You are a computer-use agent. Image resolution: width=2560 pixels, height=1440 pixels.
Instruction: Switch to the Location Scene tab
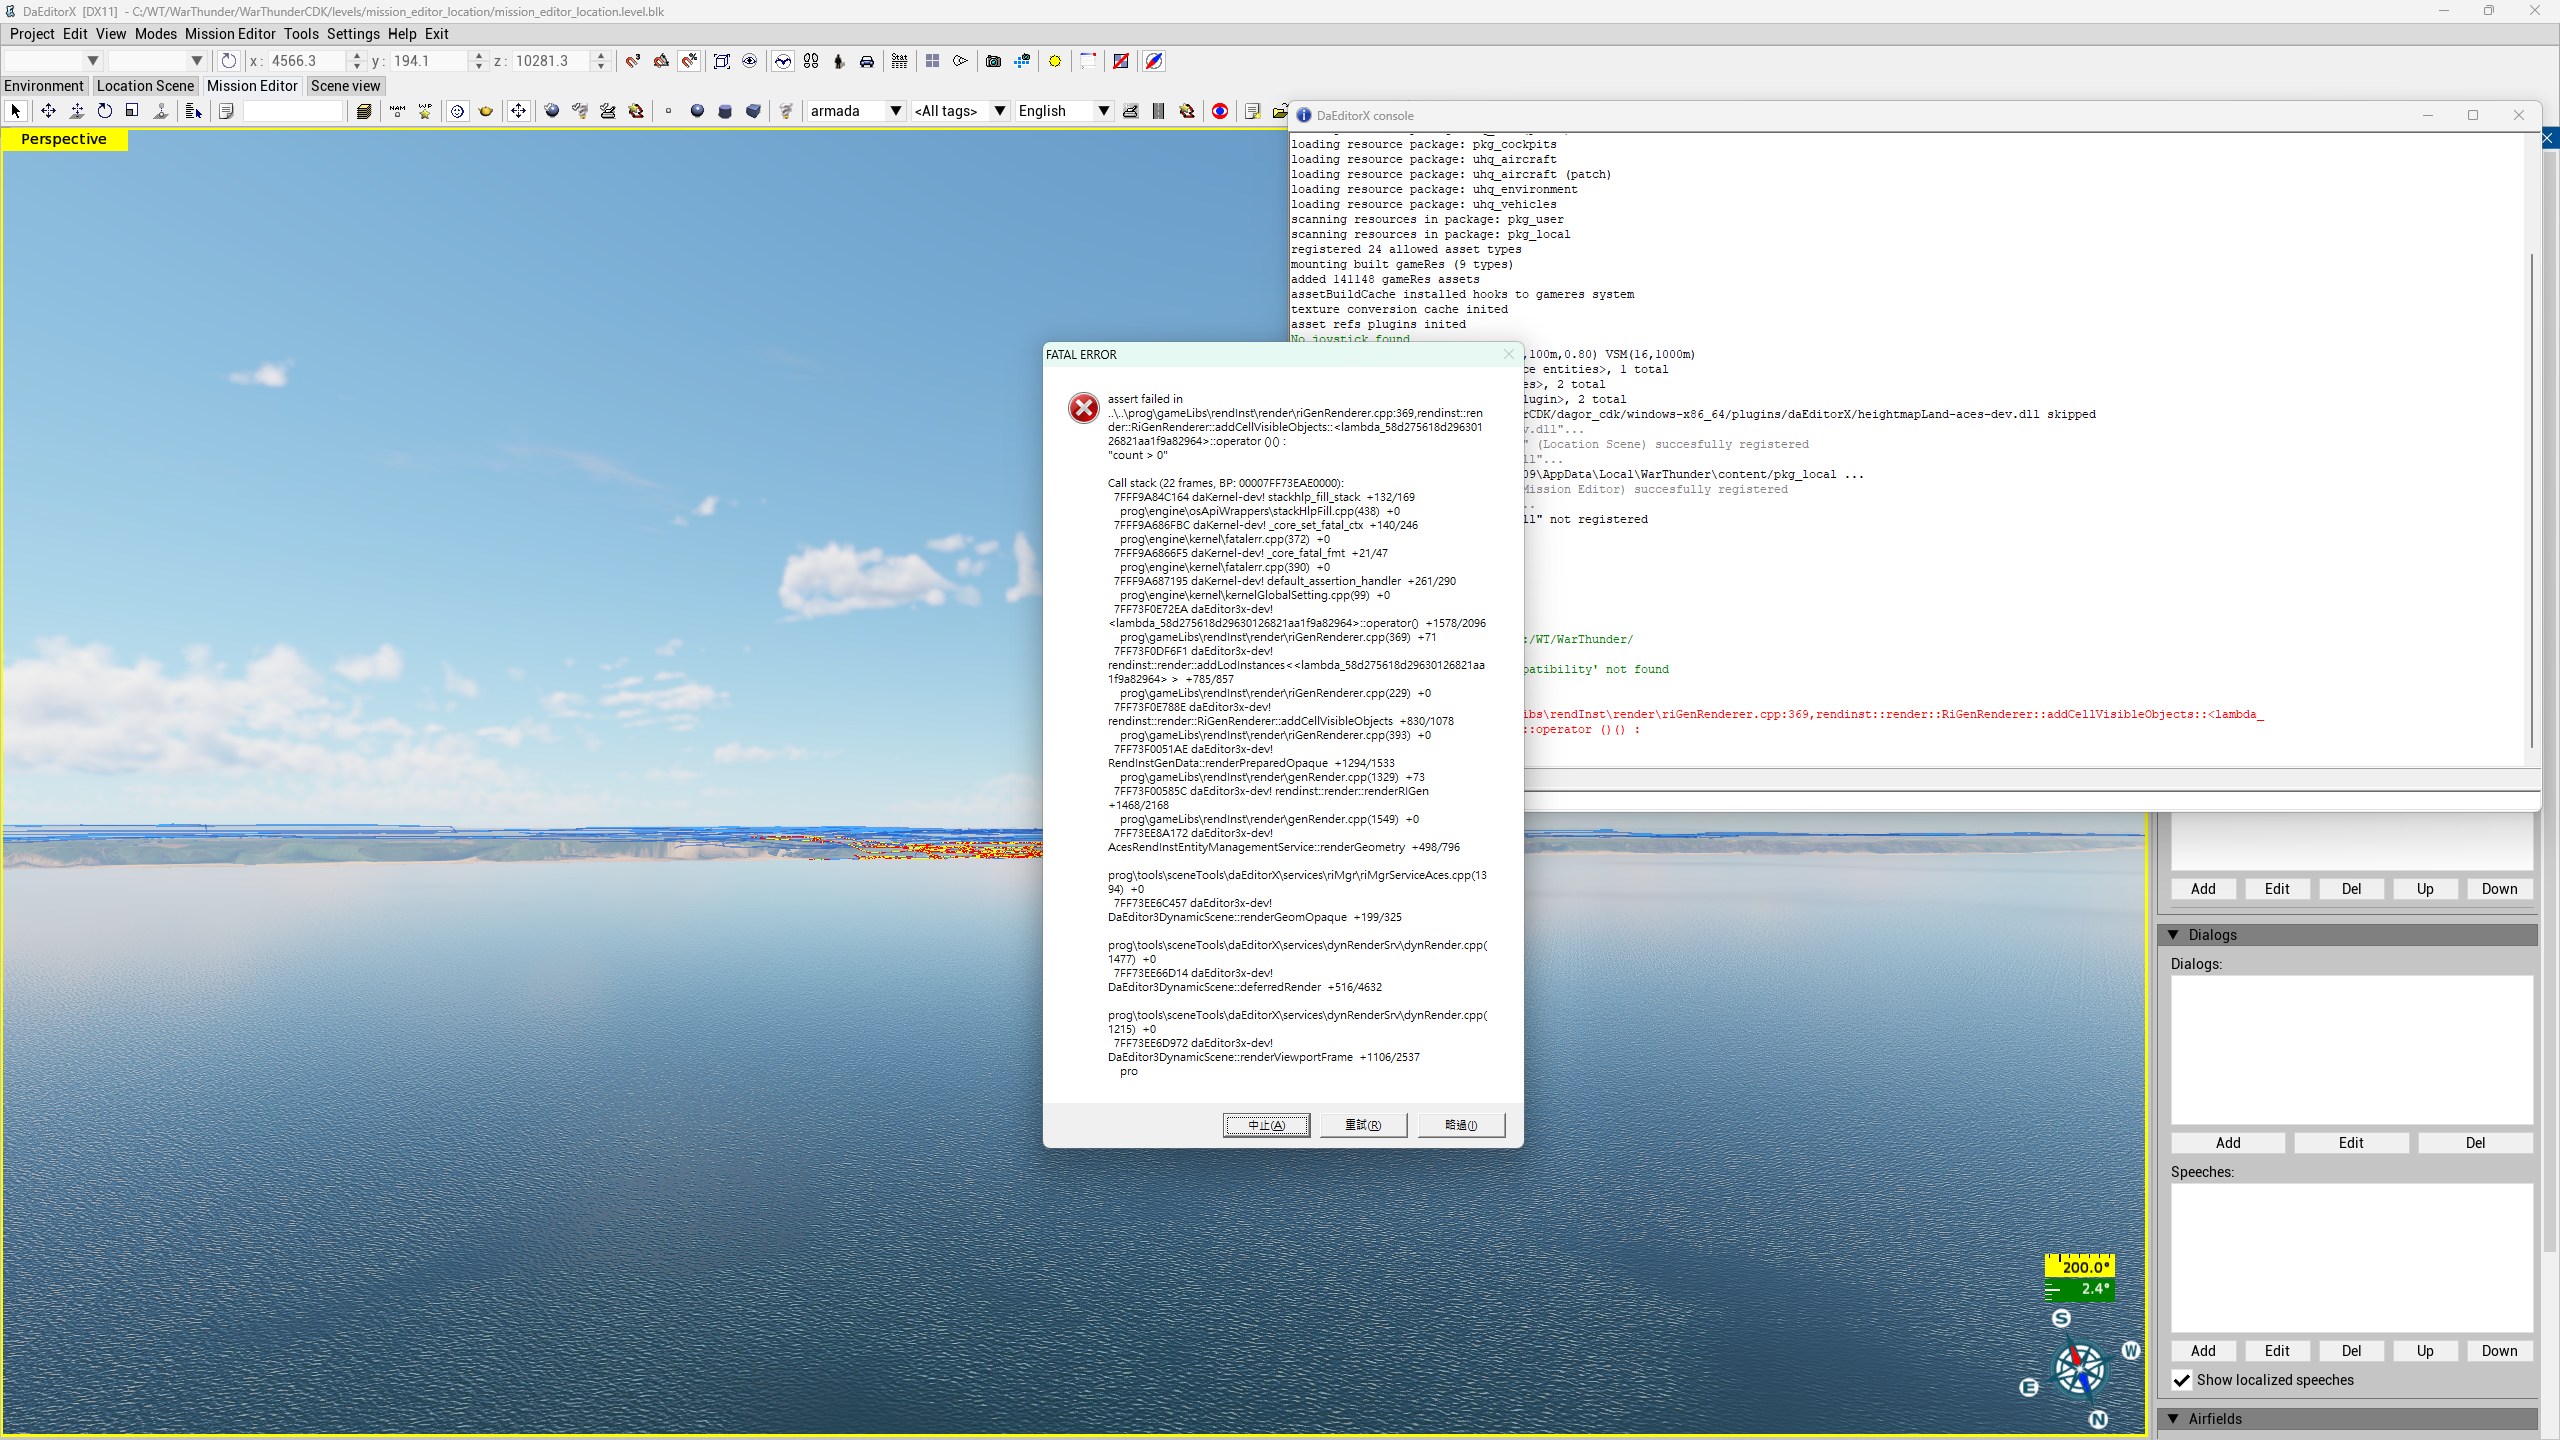click(x=145, y=86)
